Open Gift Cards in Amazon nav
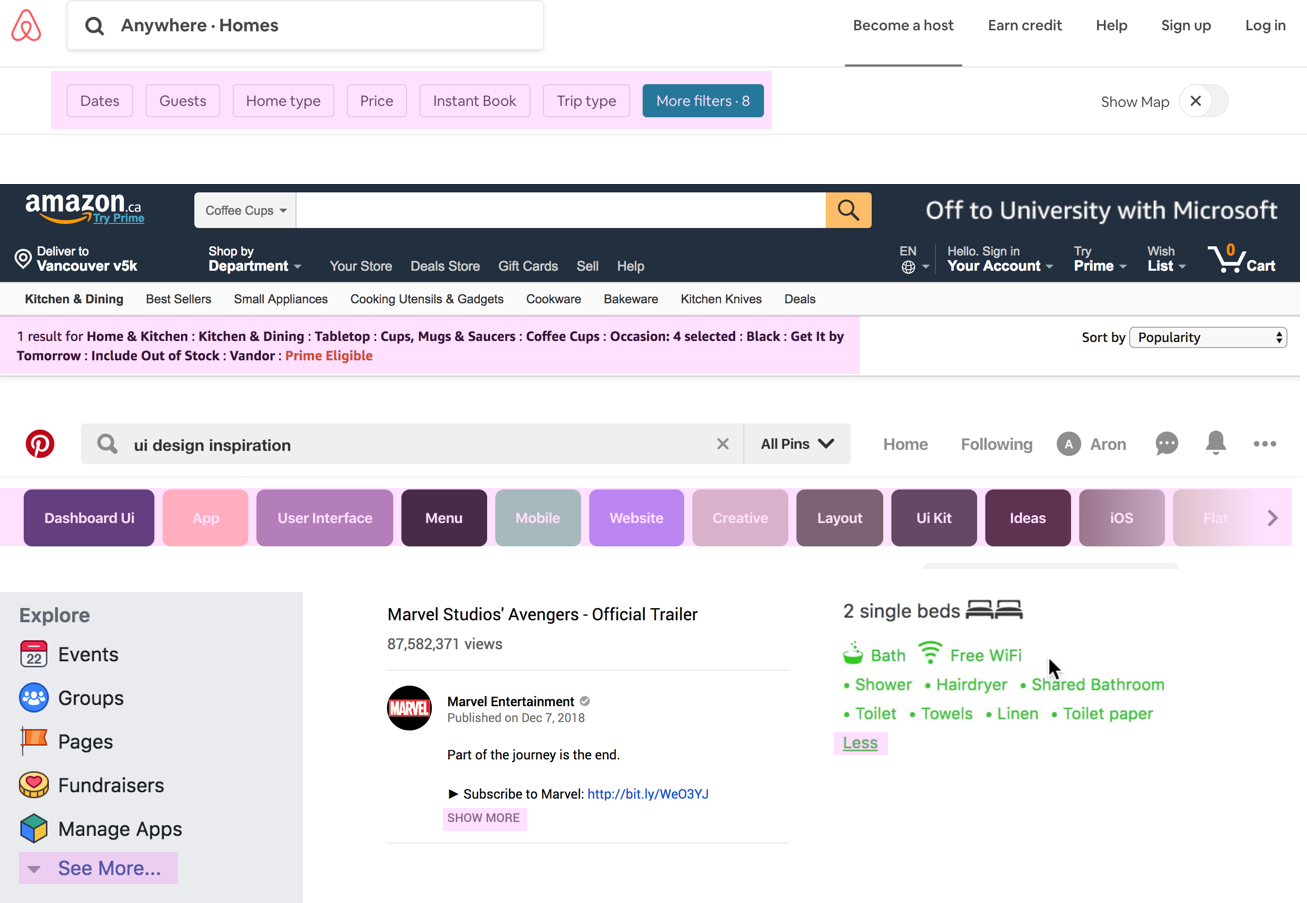Image resolution: width=1307 pixels, height=903 pixels. coord(528,266)
